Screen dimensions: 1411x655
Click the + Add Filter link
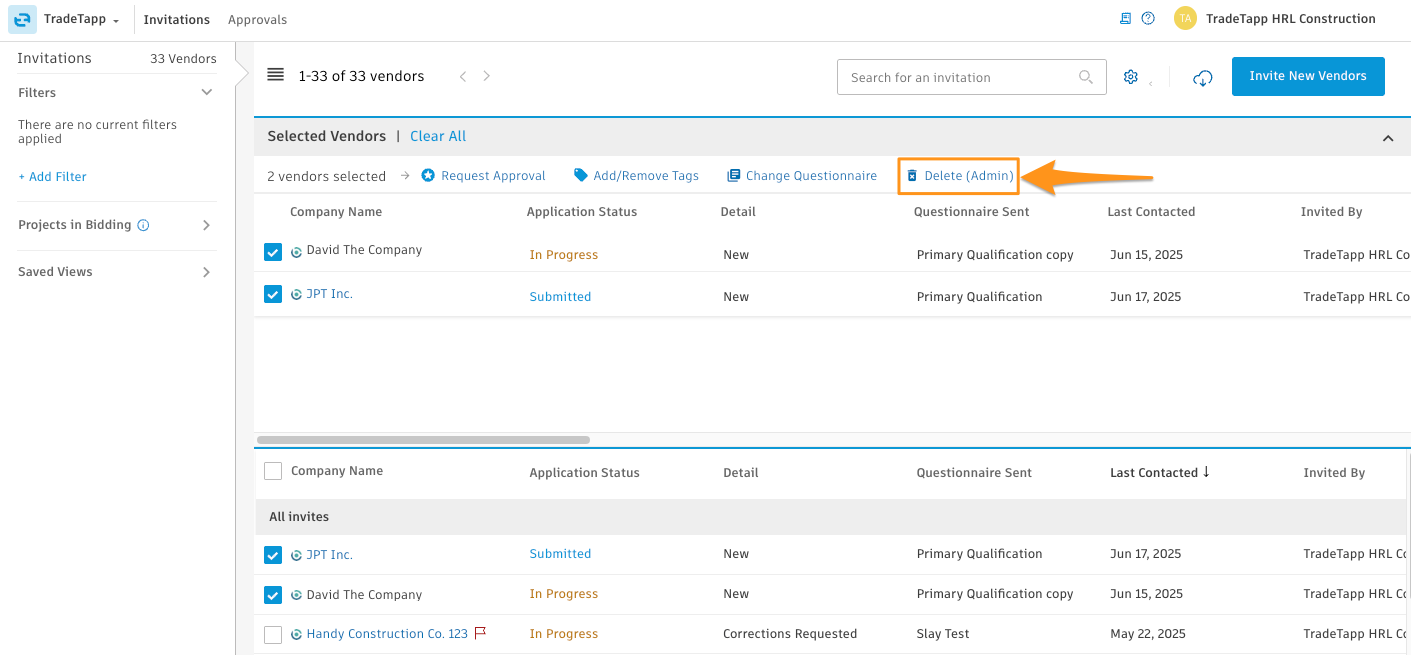pos(53,177)
